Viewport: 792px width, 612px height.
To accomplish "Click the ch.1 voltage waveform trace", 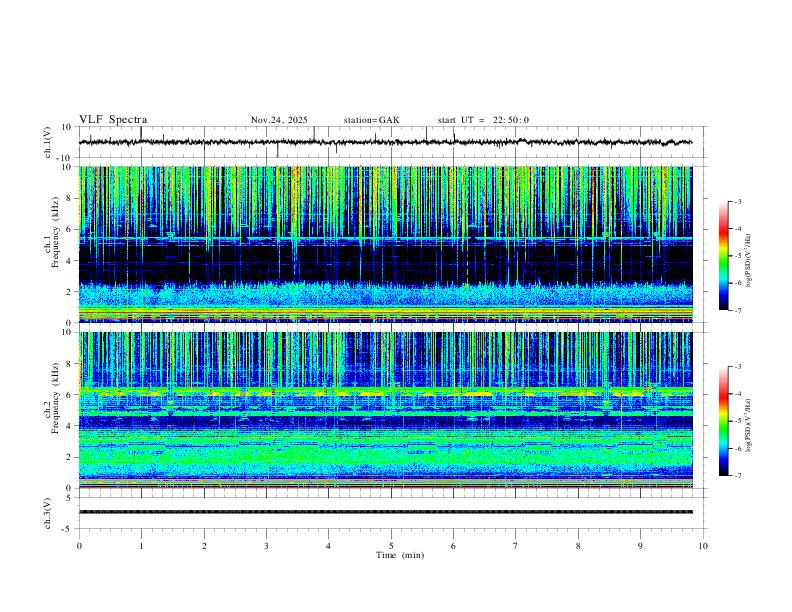I will click(x=385, y=142).
